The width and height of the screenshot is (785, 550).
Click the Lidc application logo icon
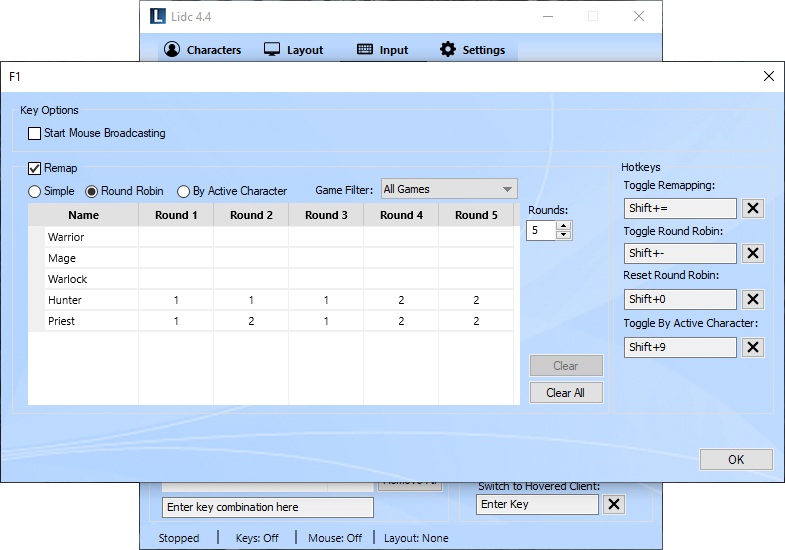158,16
